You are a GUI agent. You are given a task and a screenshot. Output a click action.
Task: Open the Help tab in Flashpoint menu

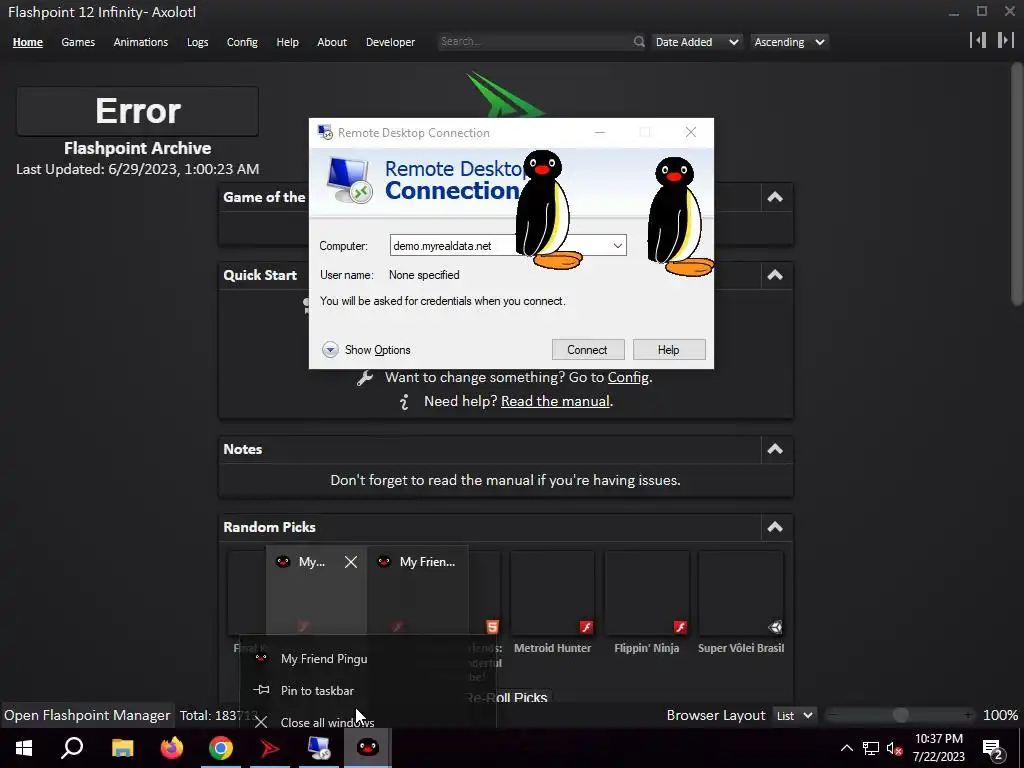tap(287, 42)
